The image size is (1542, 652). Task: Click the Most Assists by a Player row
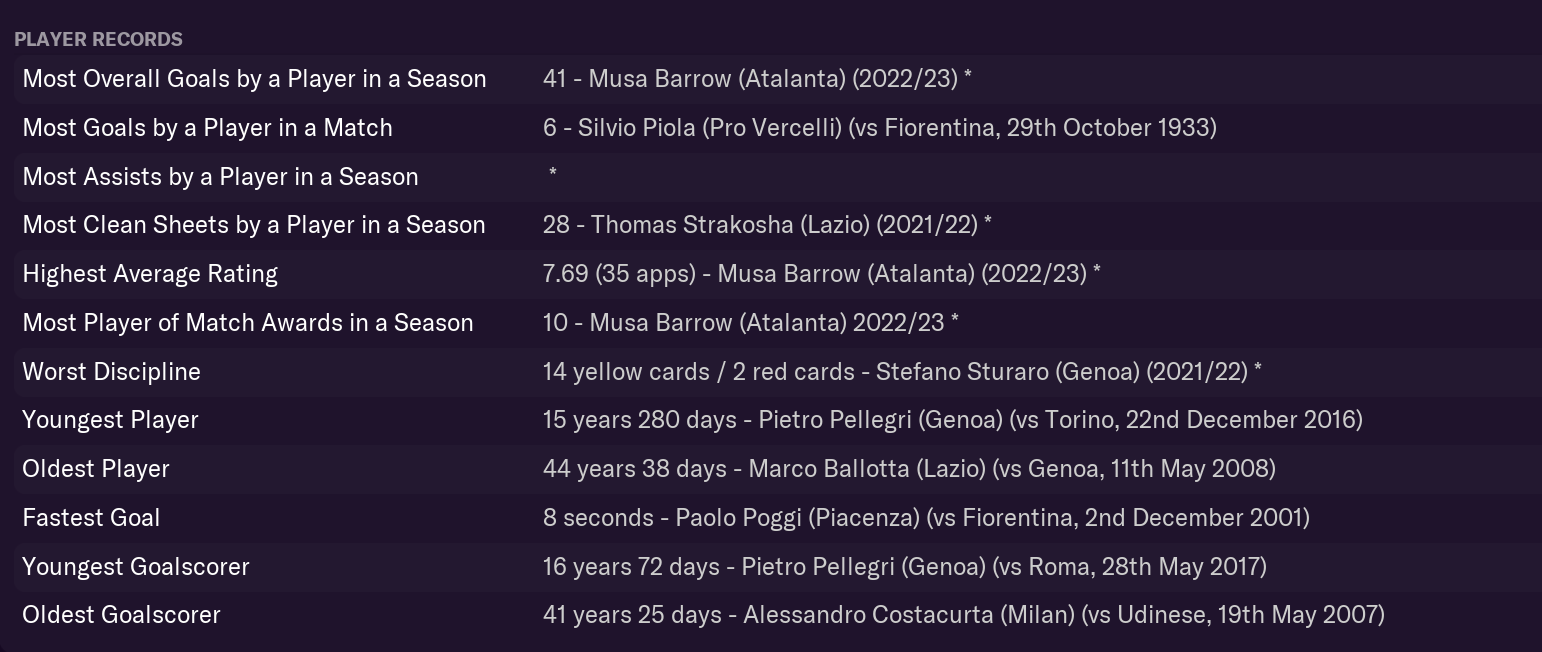pyautogui.click(x=778, y=177)
